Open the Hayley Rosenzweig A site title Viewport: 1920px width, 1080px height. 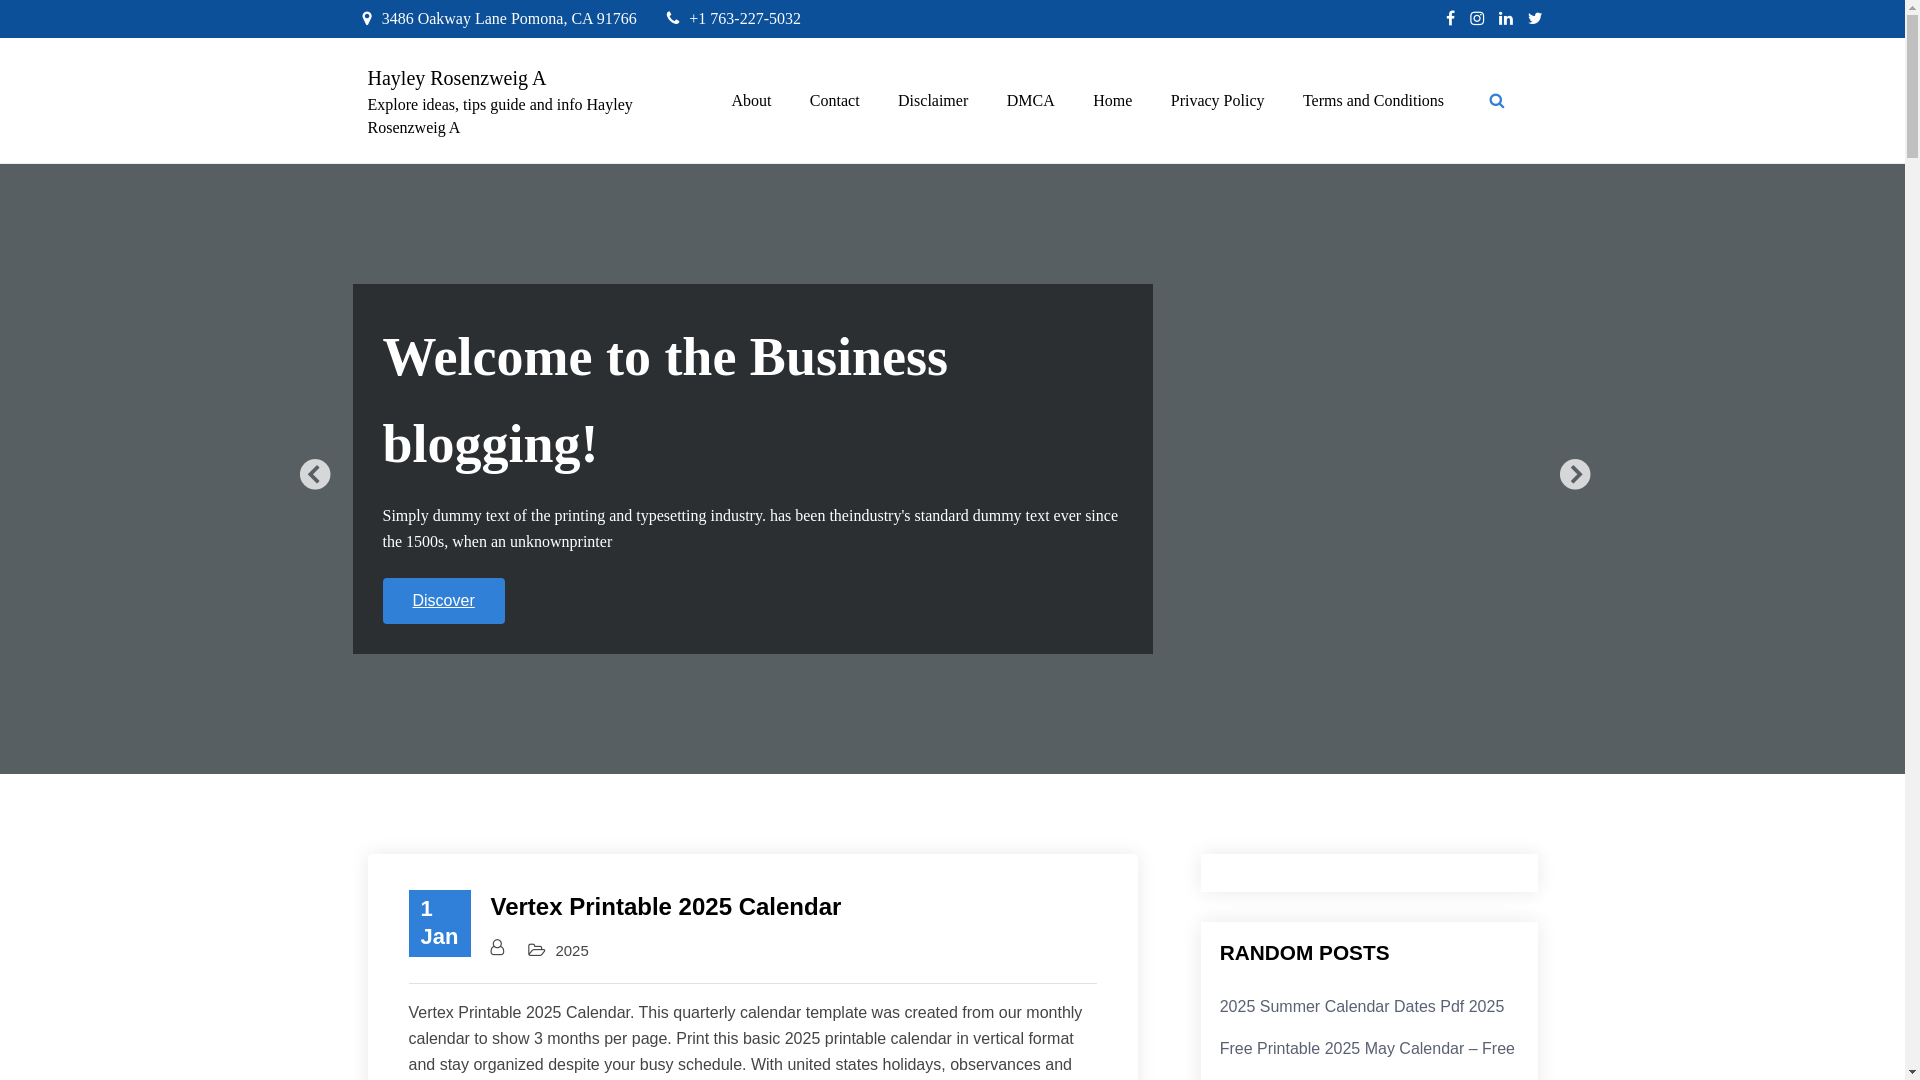[x=457, y=78]
